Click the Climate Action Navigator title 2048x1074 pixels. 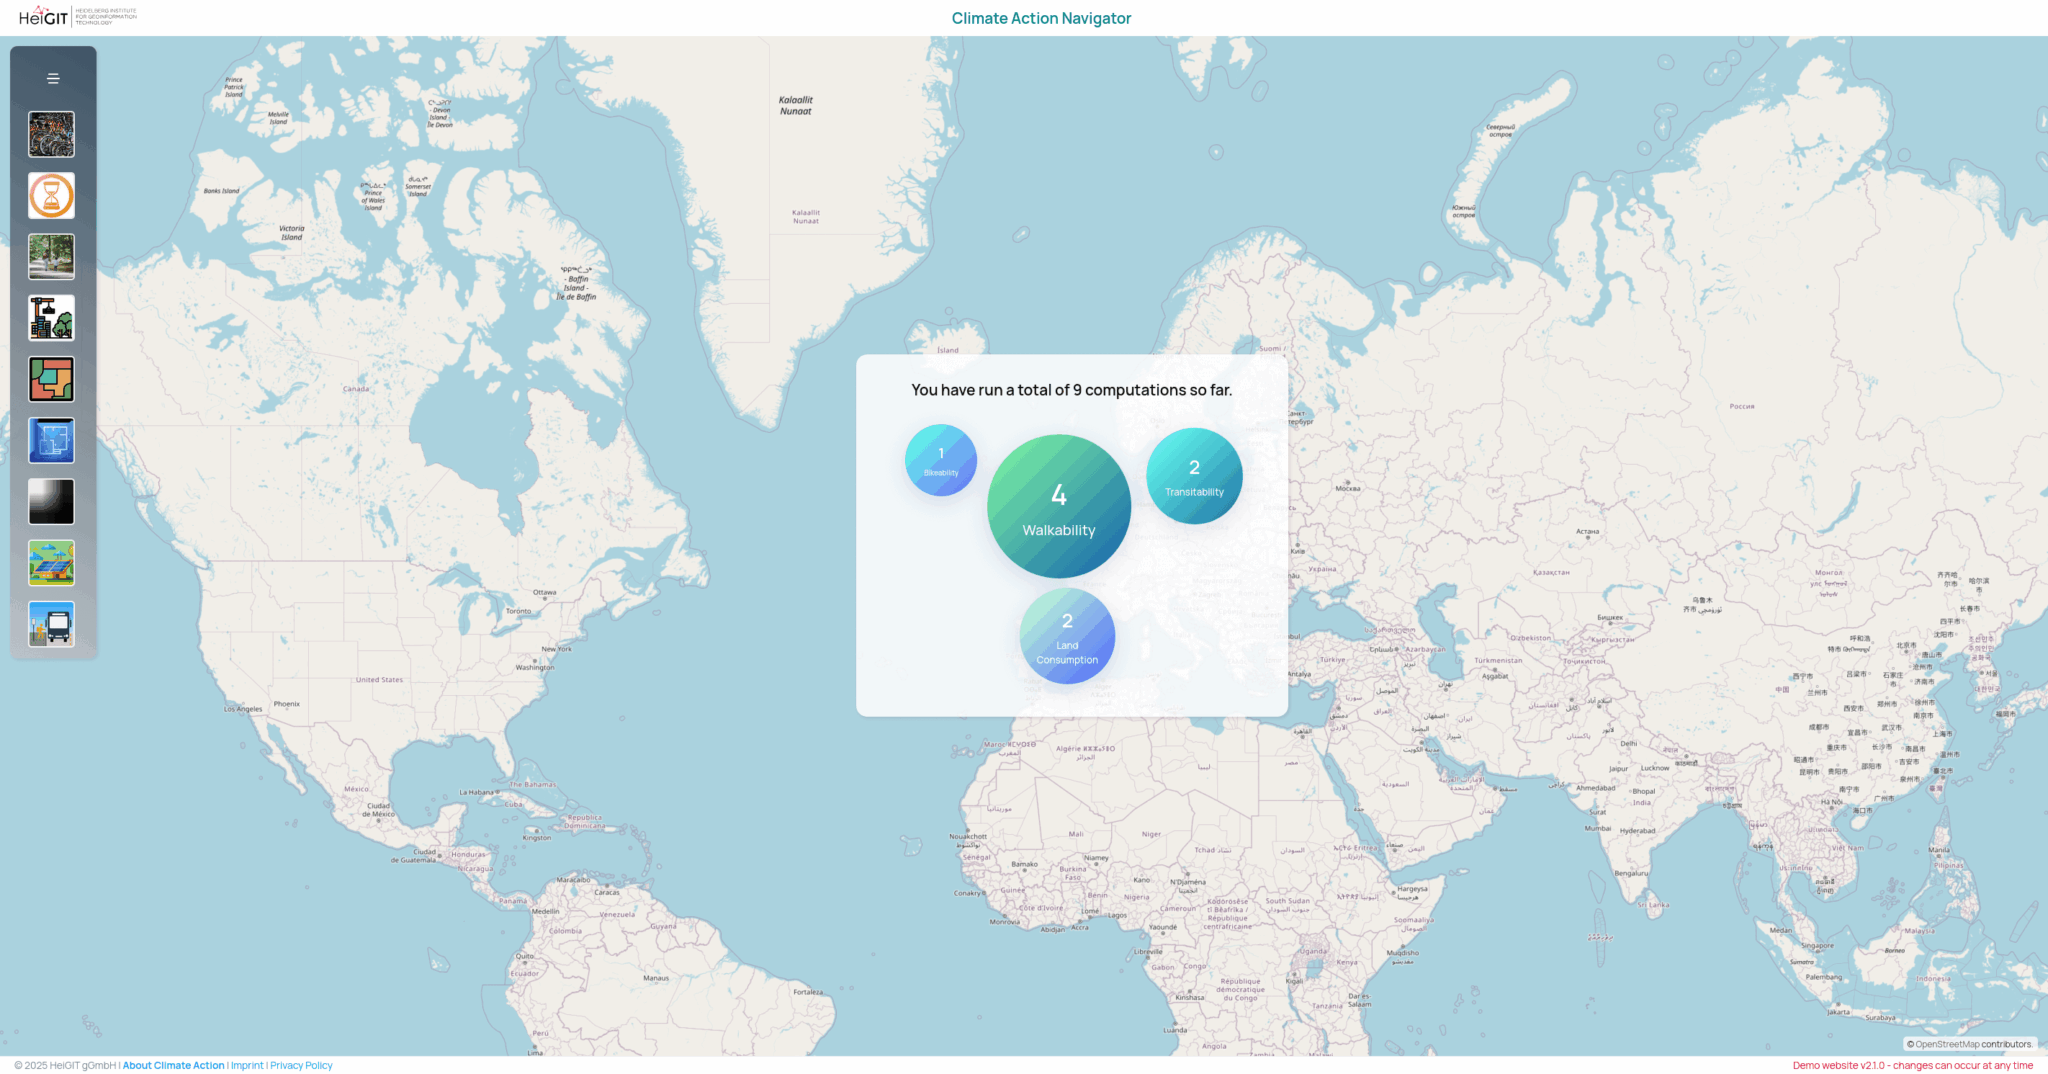pyautogui.click(x=1040, y=18)
